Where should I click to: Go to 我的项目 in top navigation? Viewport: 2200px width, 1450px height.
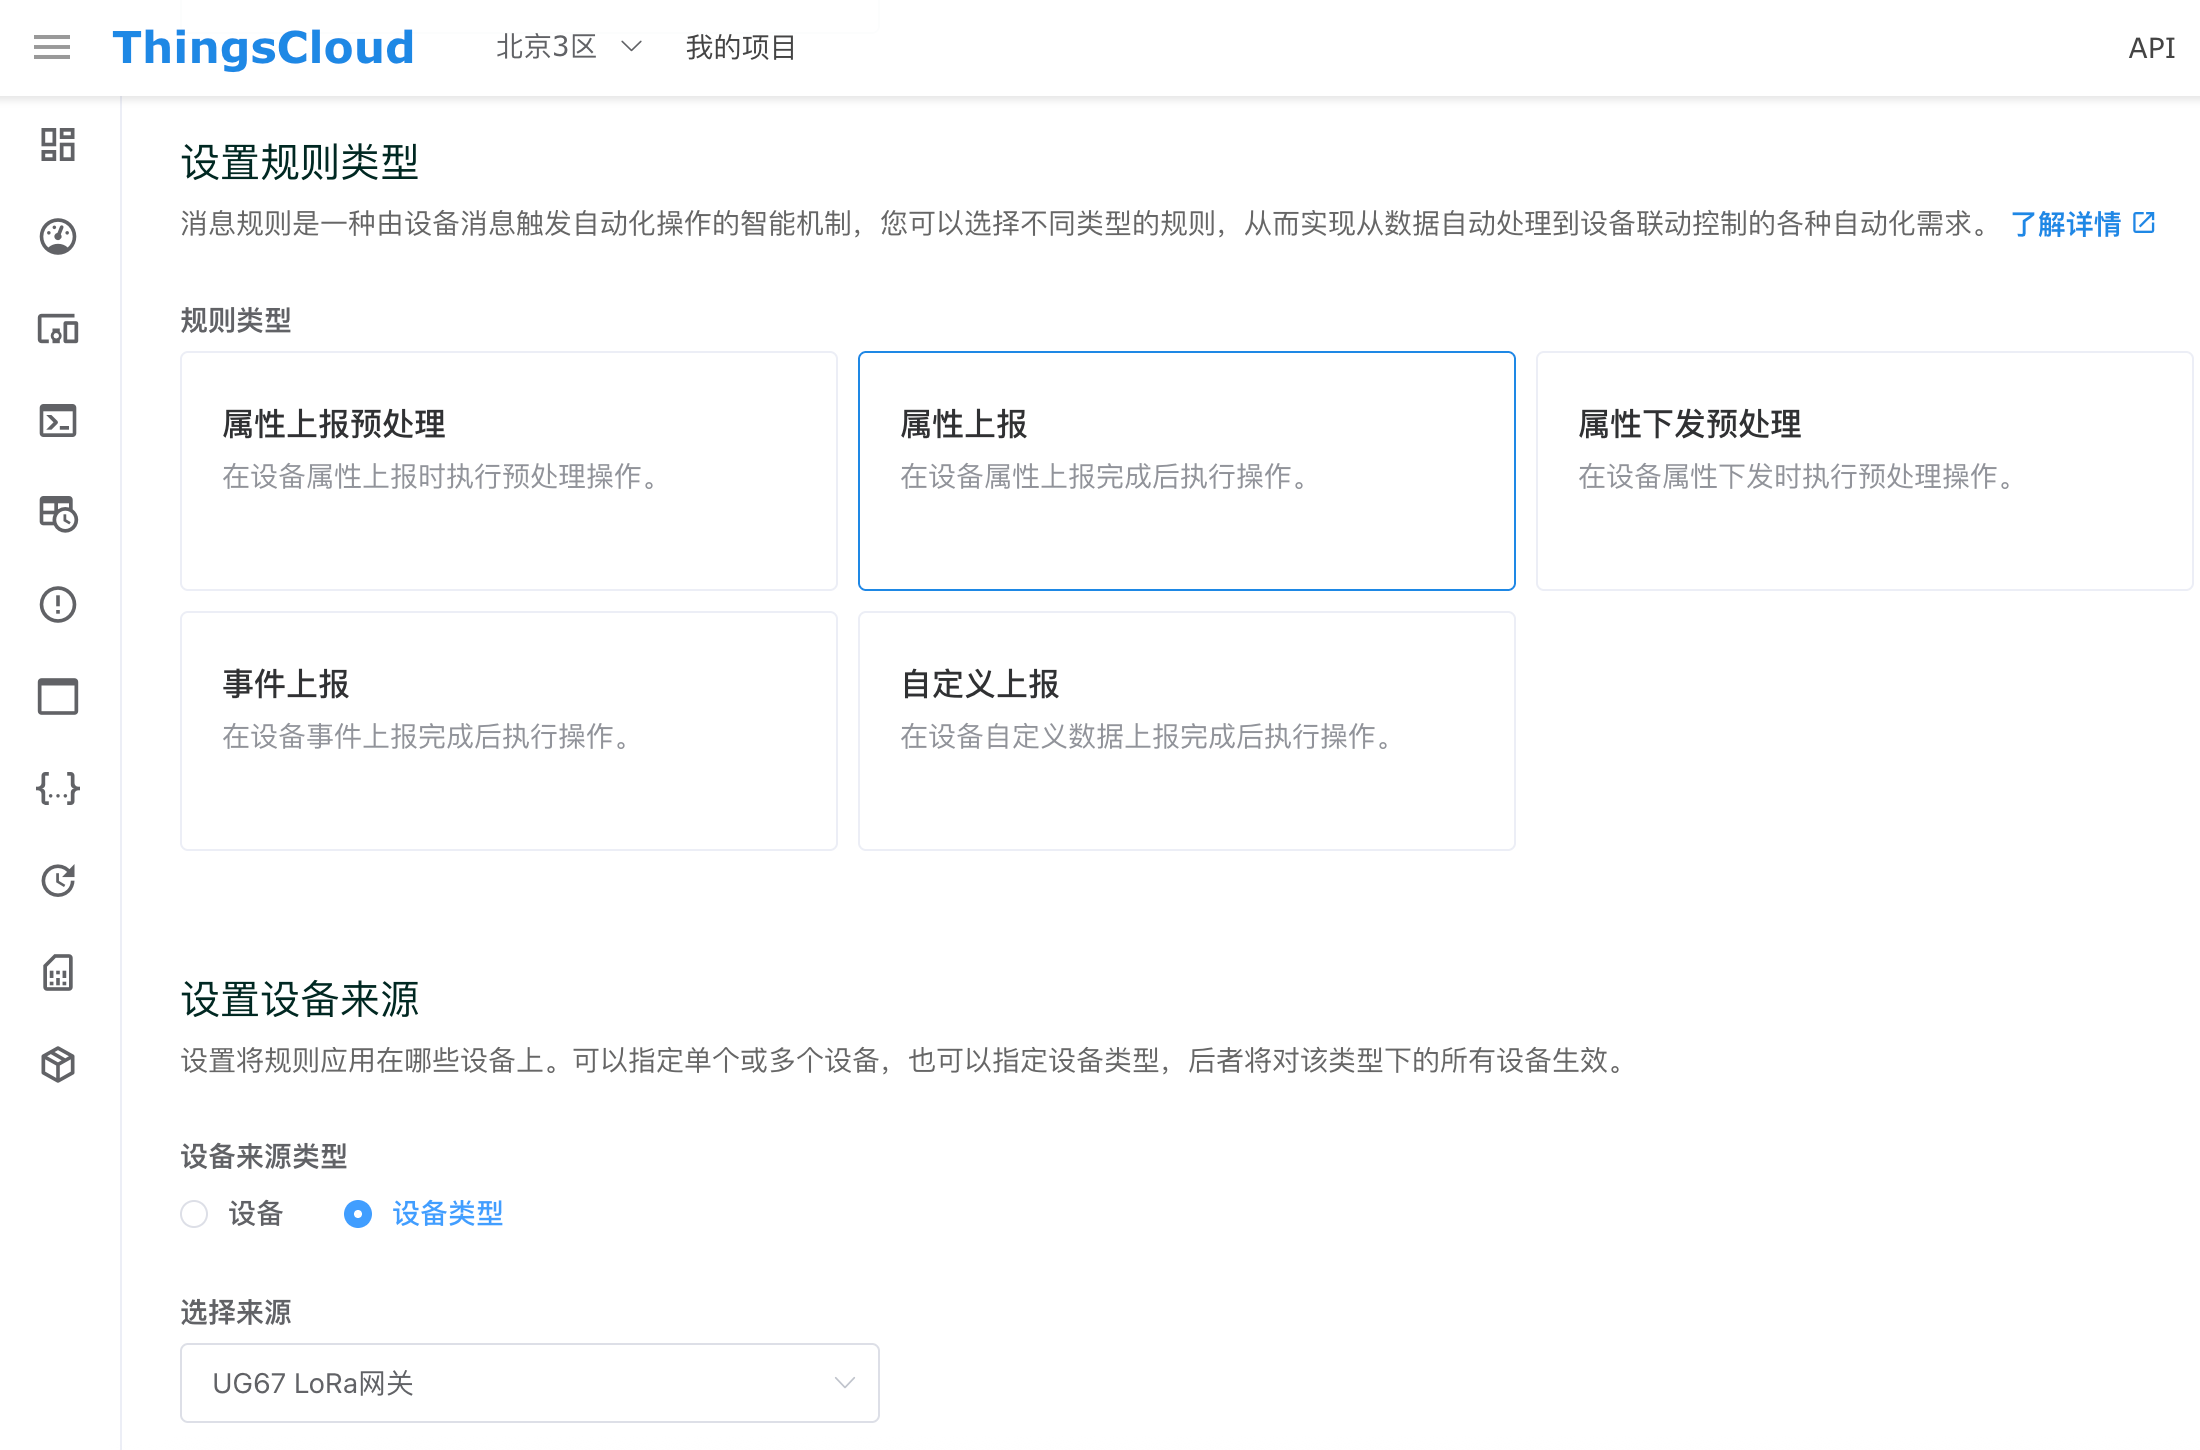(740, 47)
